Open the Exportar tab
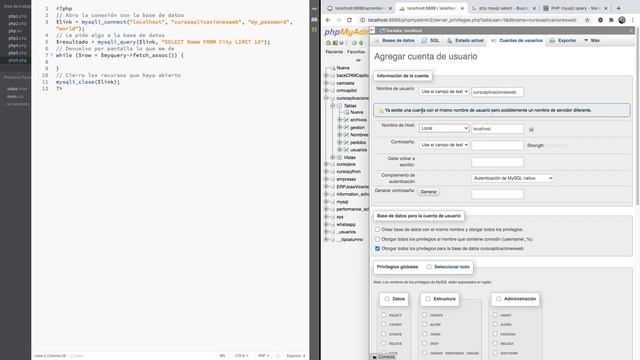Screen dimensions: 640x360 [x=563, y=40]
